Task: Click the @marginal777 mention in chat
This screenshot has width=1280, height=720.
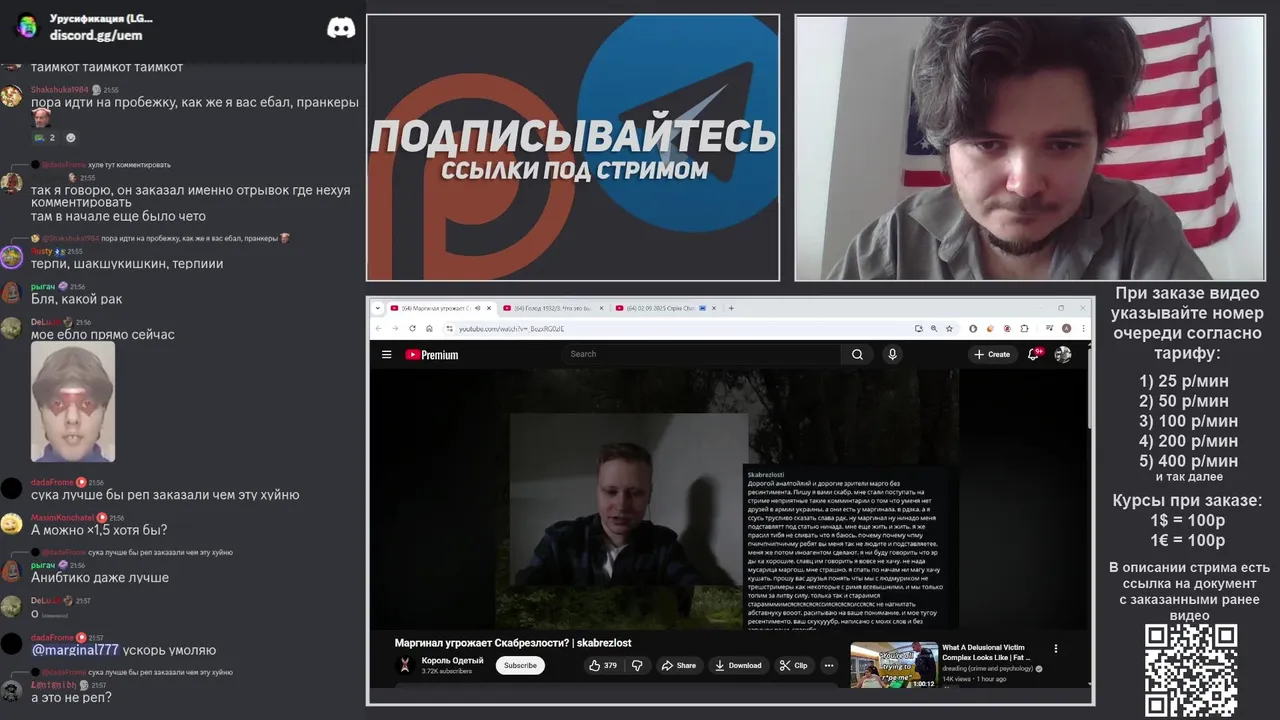Action: (75, 650)
